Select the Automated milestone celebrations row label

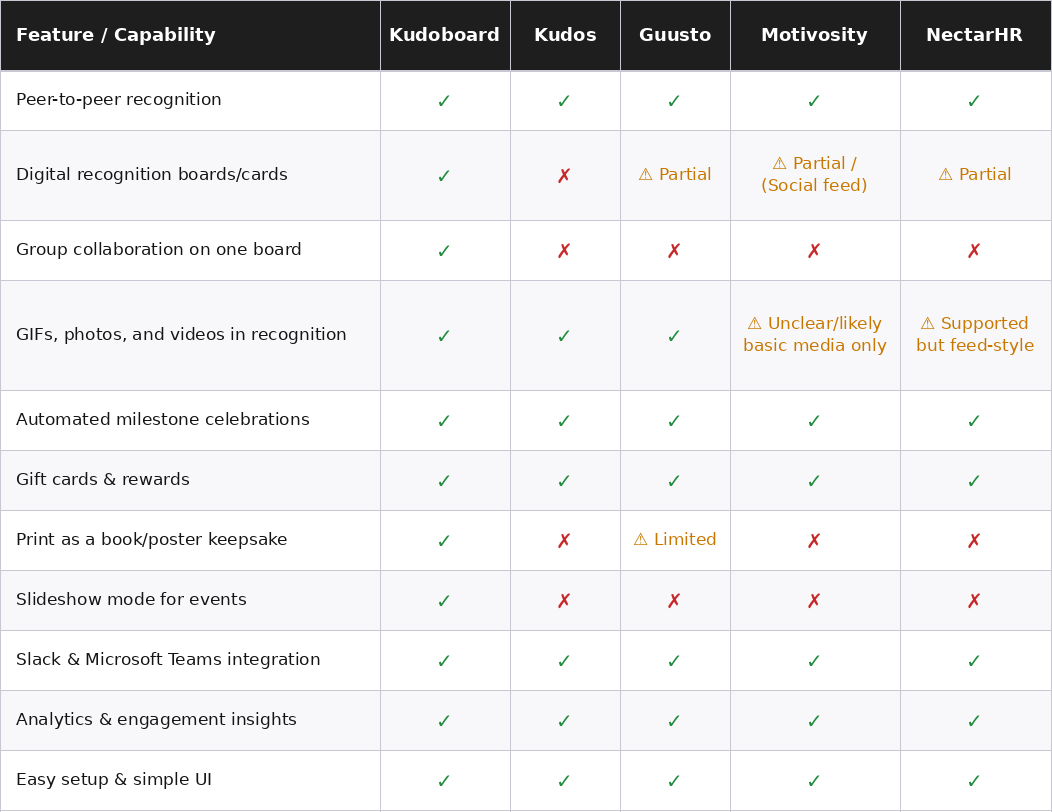(163, 420)
